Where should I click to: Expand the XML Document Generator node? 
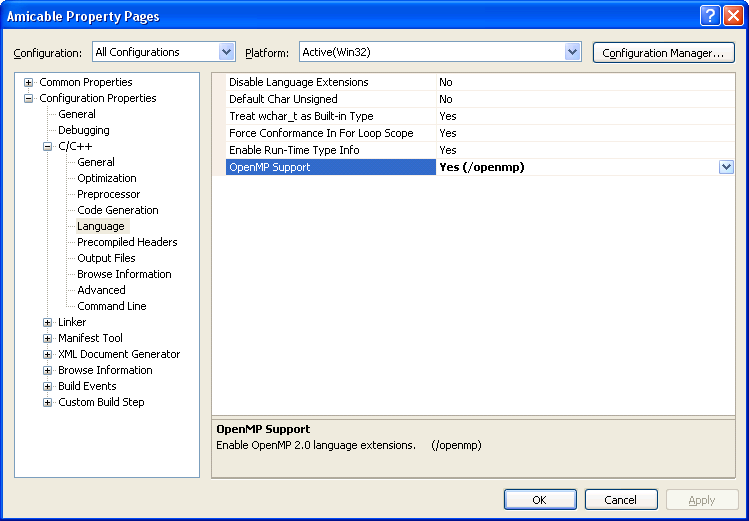[x=48, y=354]
